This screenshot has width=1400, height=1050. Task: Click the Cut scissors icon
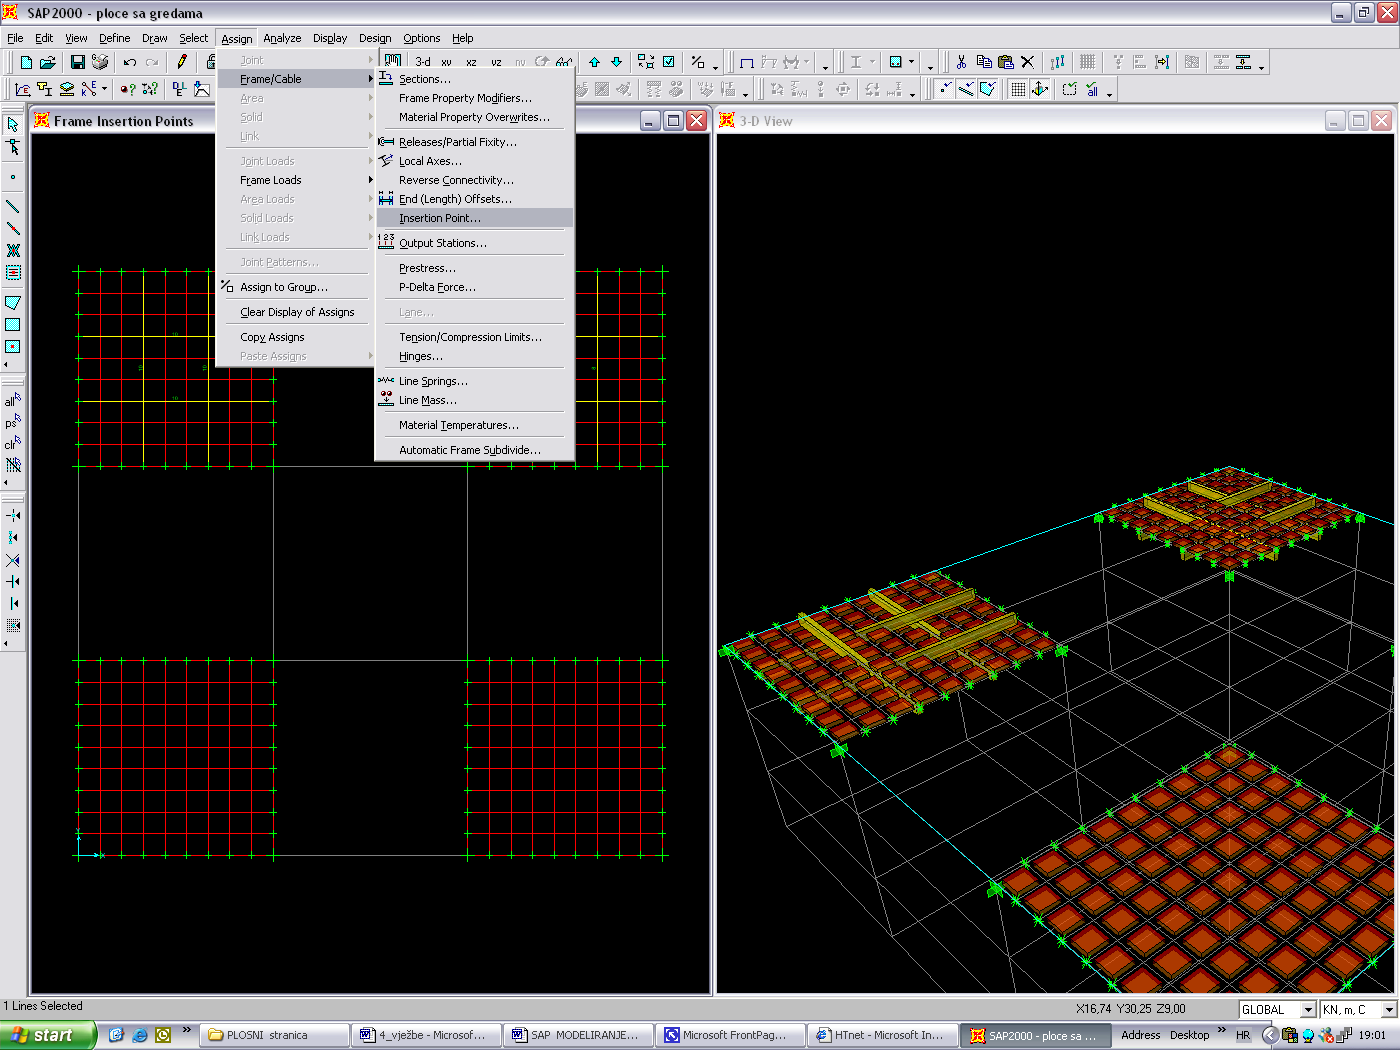(x=961, y=62)
